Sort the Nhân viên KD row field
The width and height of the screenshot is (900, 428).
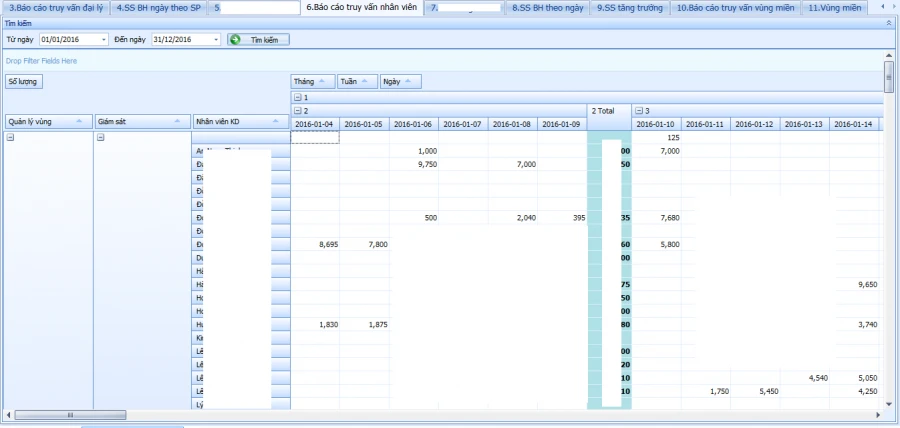(x=241, y=122)
